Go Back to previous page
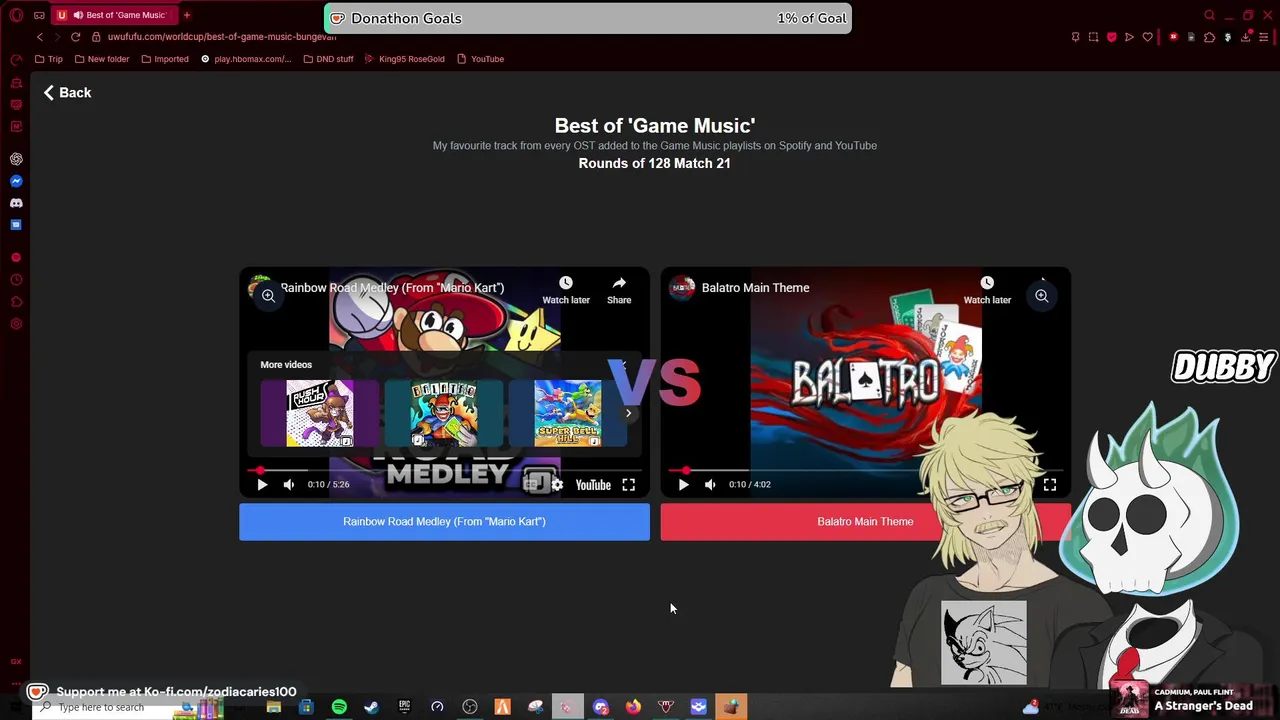Screen dimensions: 1280x720 [67, 92]
